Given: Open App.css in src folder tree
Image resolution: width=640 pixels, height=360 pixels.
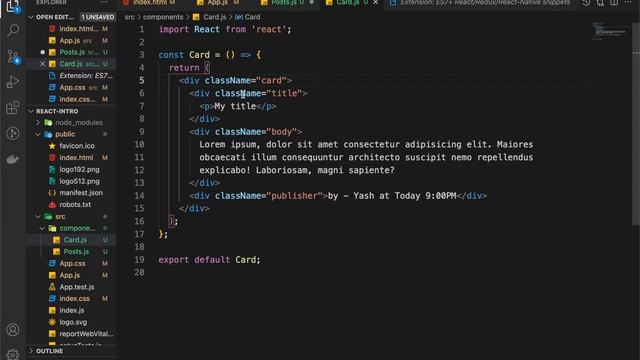Looking at the screenshot, I should tap(72, 263).
